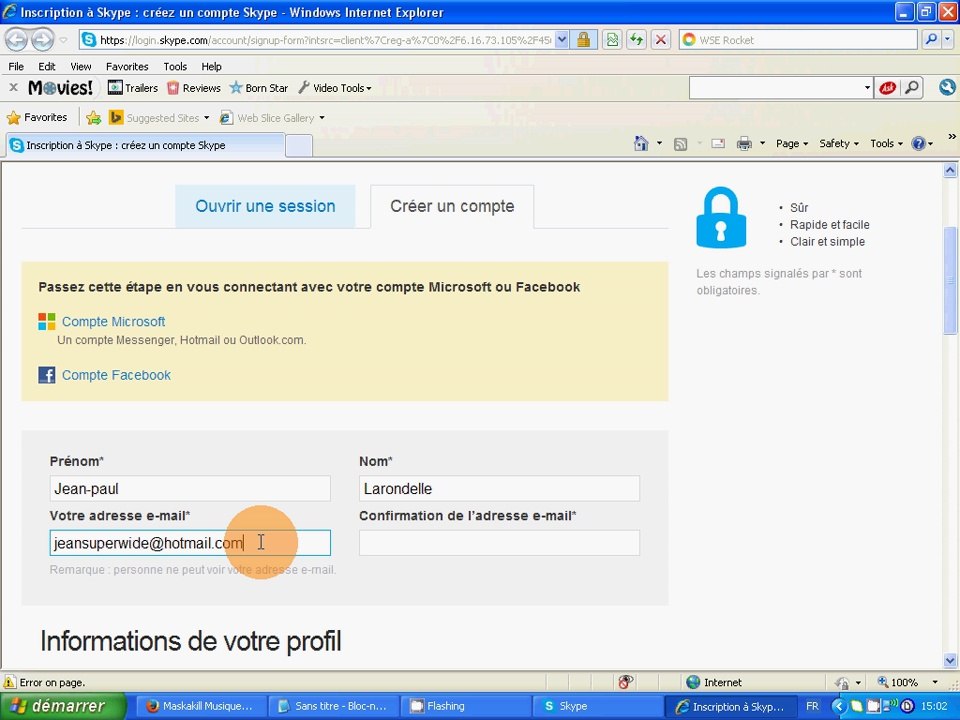This screenshot has width=960, height=720.
Task: Open Born Star from the Movies toolbar
Action: point(258,88)
